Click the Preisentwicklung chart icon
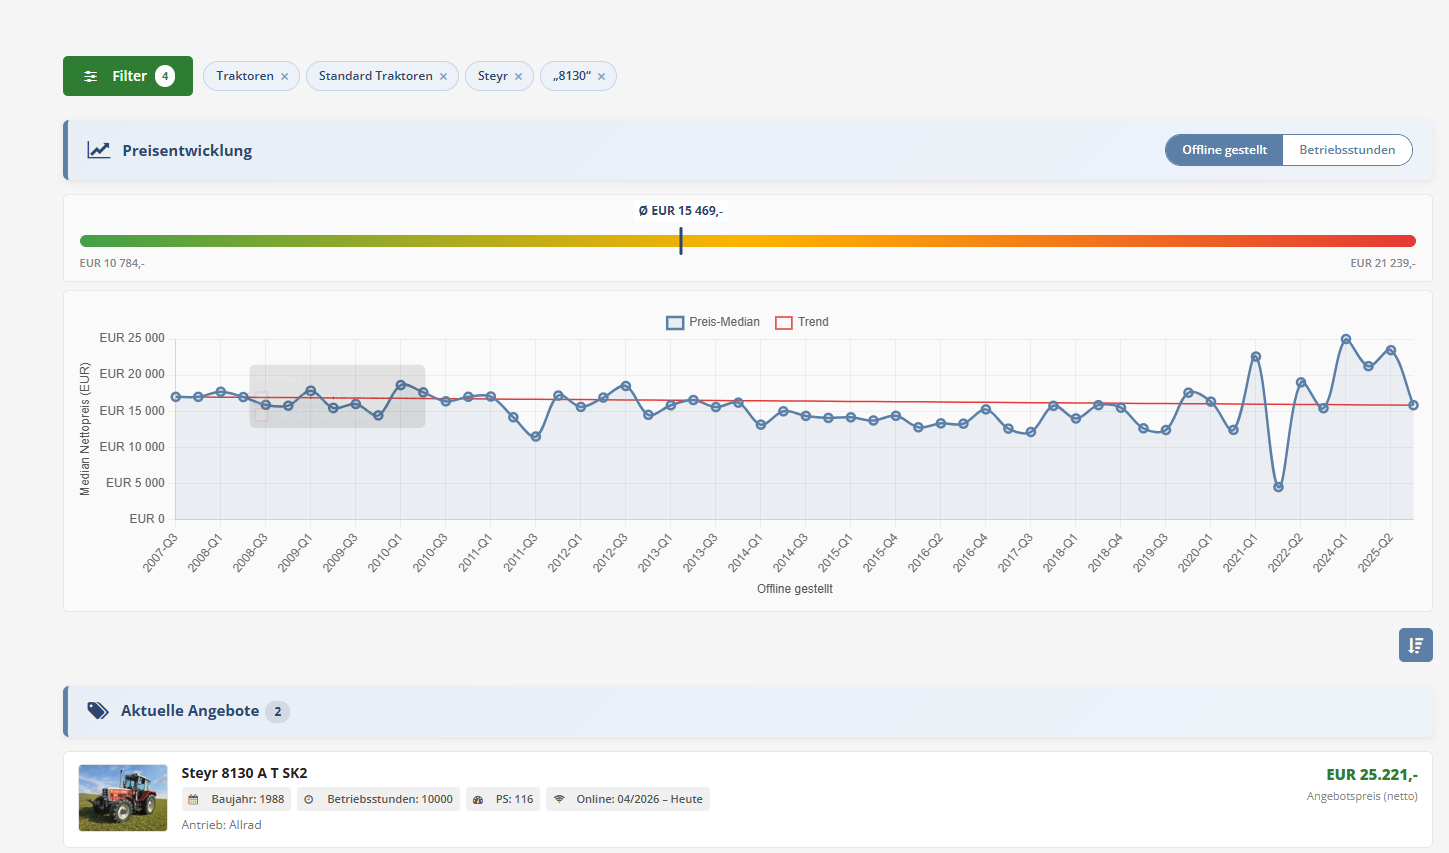Viewport: 1449px width, 853px height. (98, 150)
